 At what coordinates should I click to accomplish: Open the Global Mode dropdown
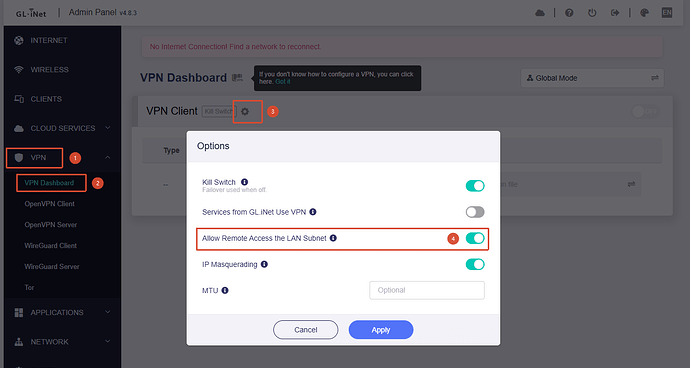592,78
